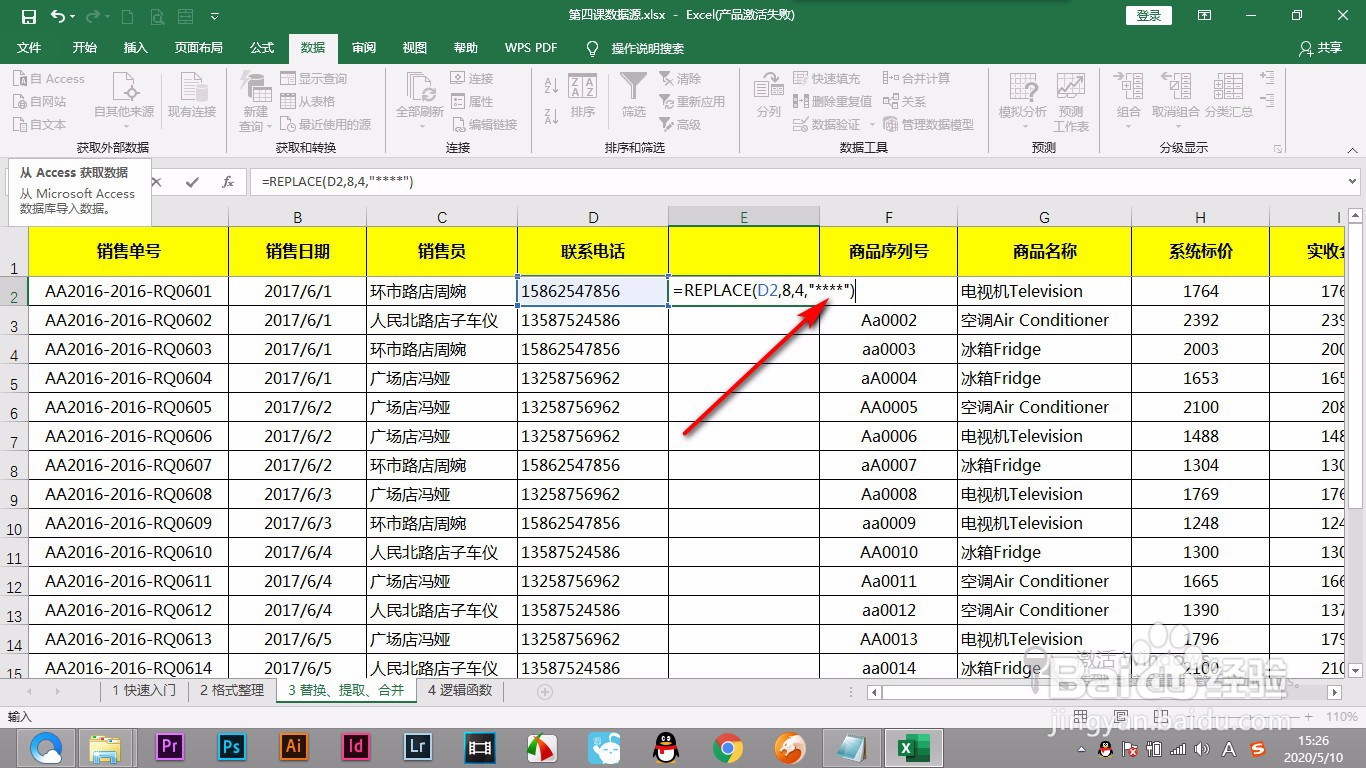Click Advanced filter (高级)
The width and height of the screenshot is (1366, 768).
tap(680, 125)
